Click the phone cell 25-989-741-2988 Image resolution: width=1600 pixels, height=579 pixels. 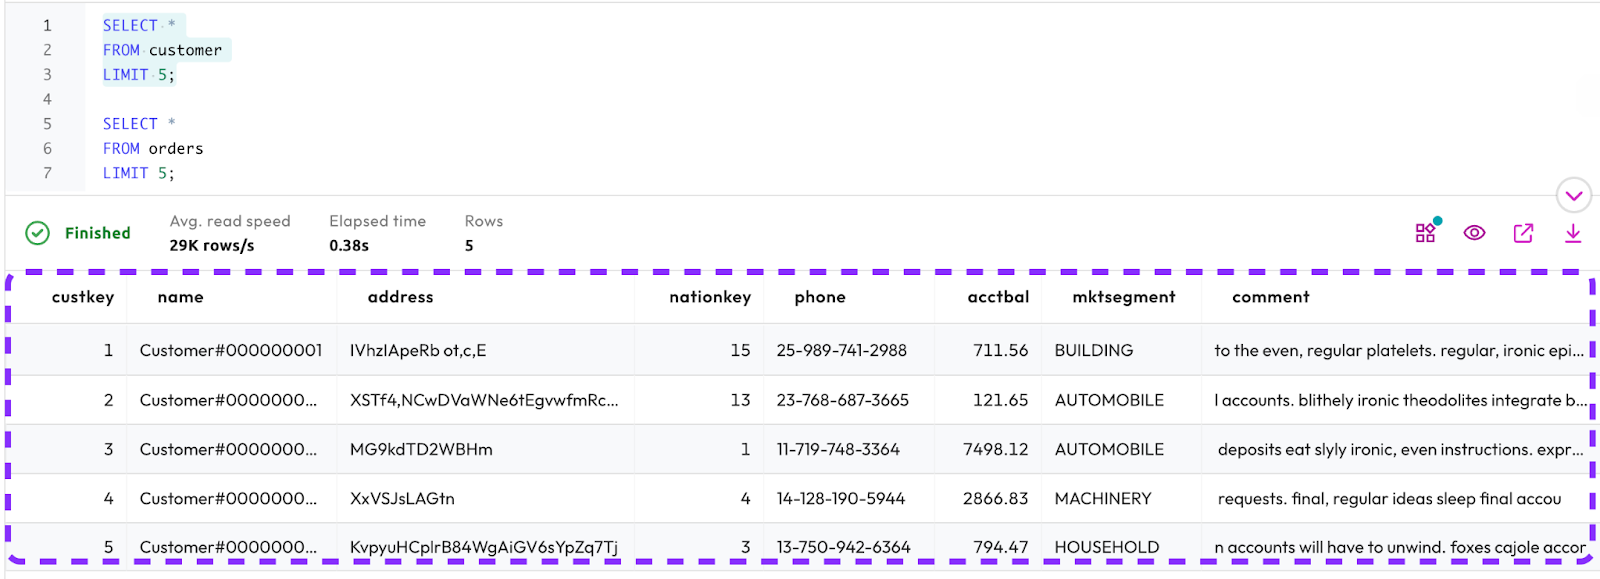pyautogui.click(x=841, y=350)
